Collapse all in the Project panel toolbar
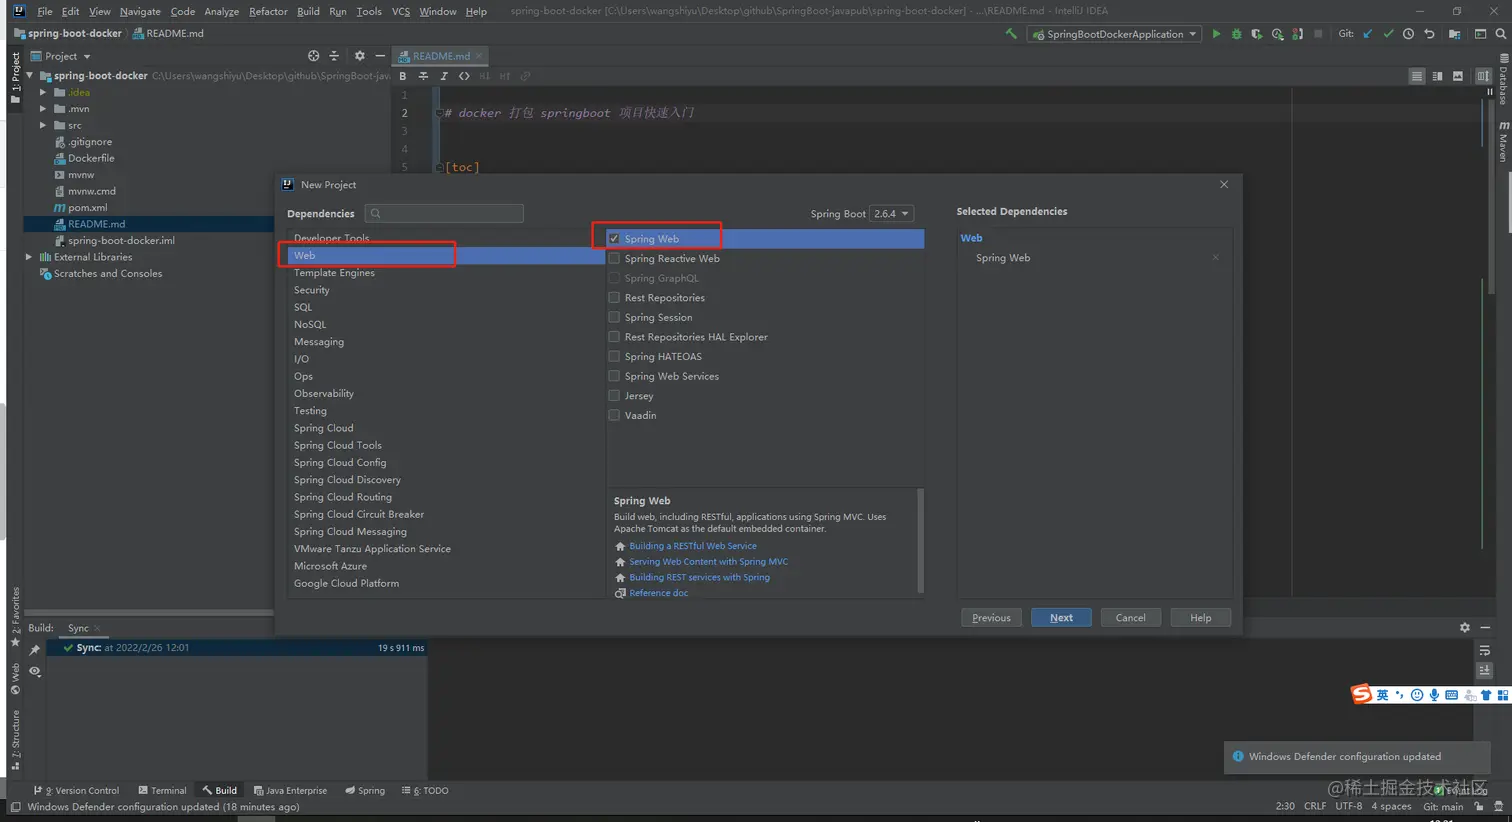 point(334,56)
